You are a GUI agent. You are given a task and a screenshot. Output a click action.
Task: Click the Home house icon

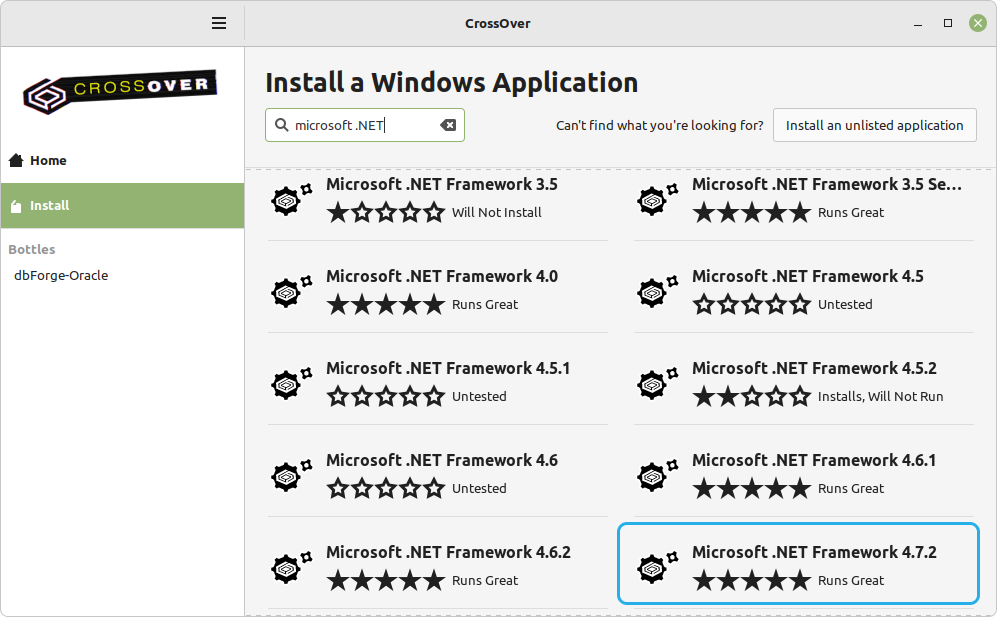pos(17,160)
